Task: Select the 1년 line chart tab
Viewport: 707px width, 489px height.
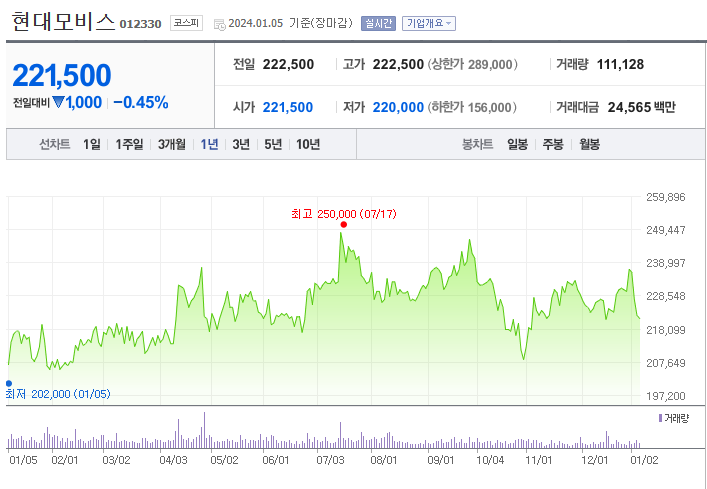Action: click(x=209, y=144)
